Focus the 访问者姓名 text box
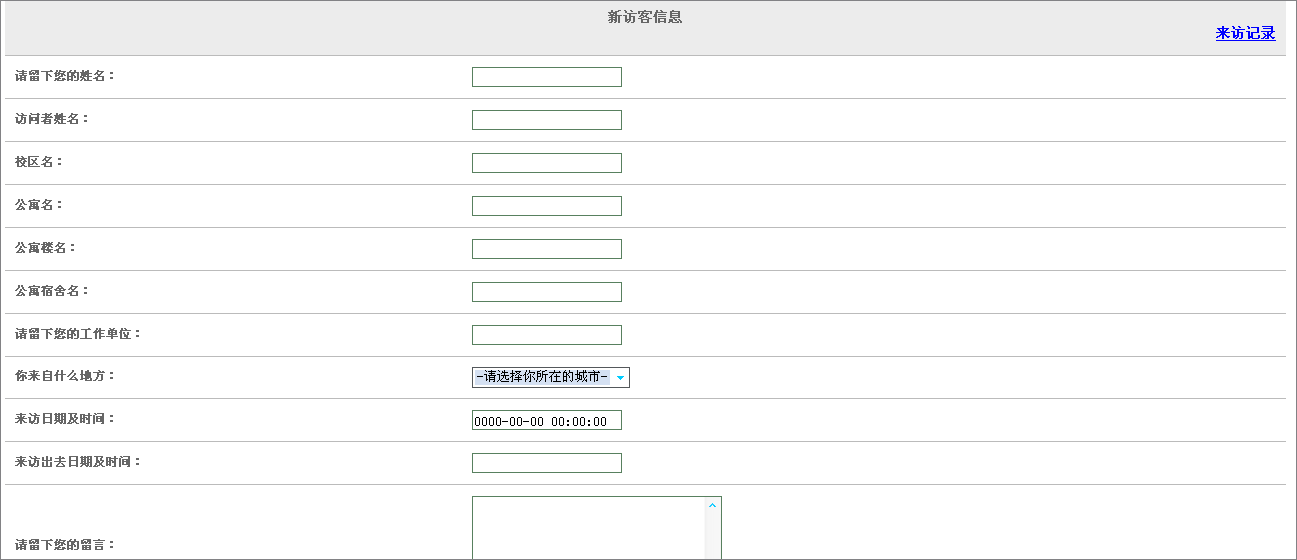Viewport: 1297px width, 560px height. click(547, 120)
